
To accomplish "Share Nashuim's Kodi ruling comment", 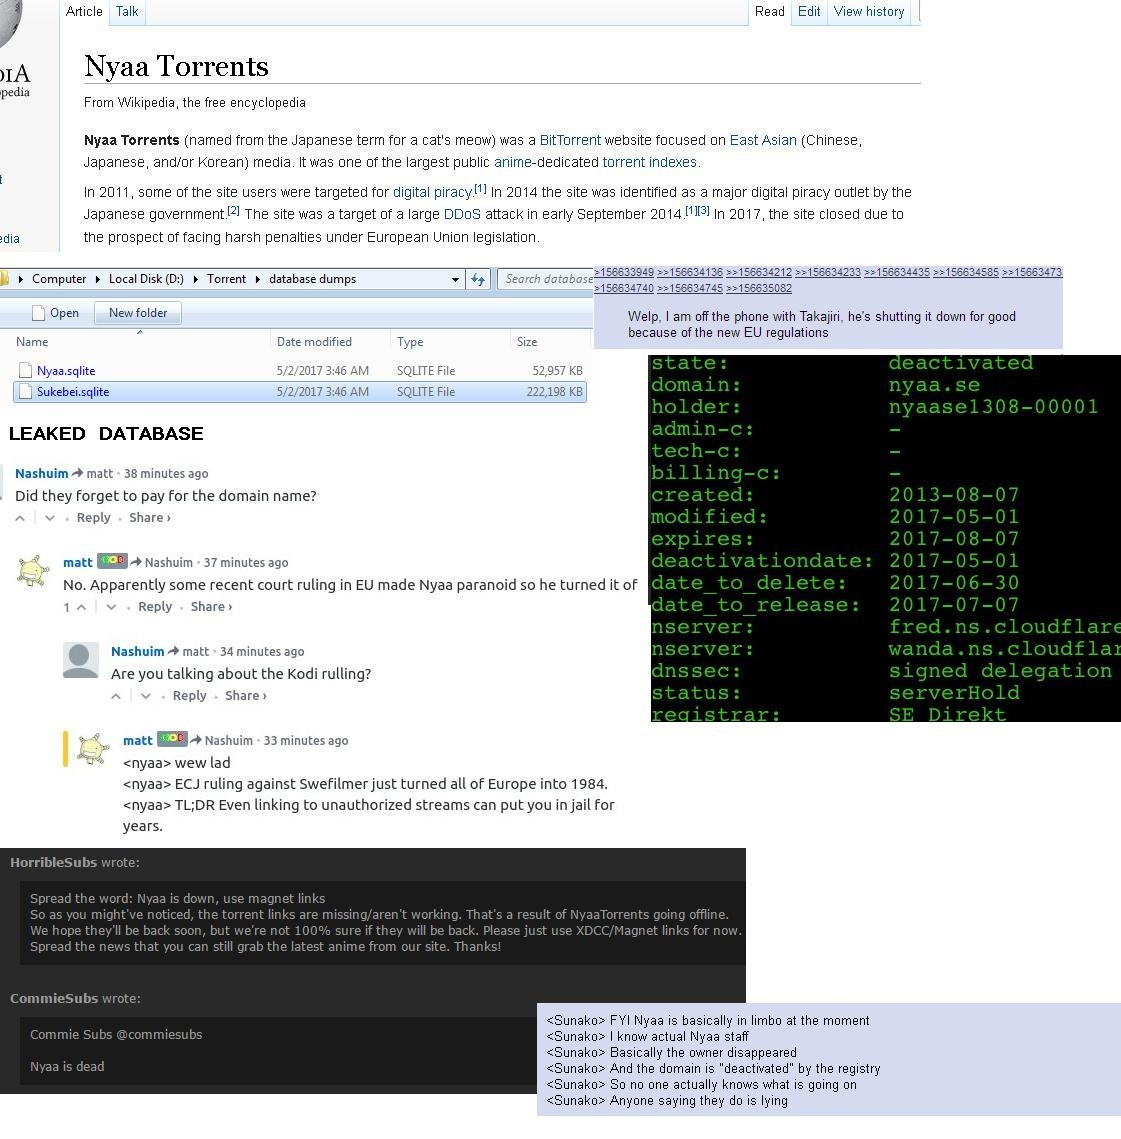I will (x=246, y=696).
